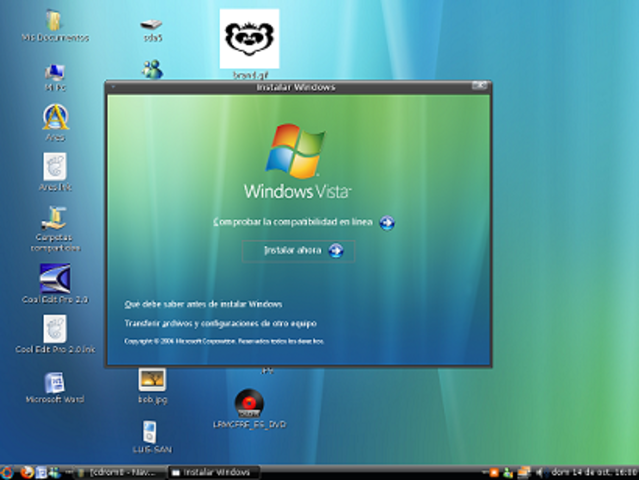Select the Ares.lnk shortcut file

(55, 166)
